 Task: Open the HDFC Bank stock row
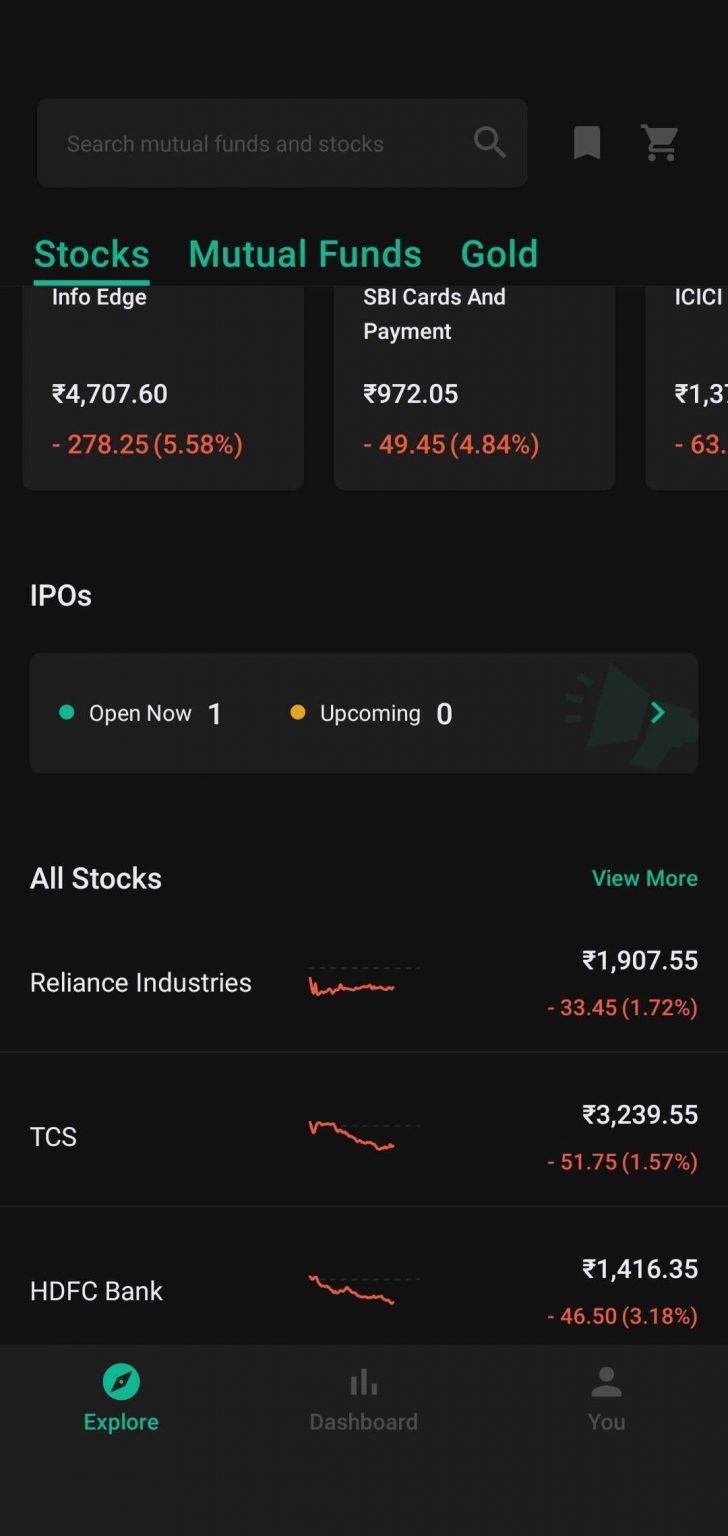click(96, 1291)
